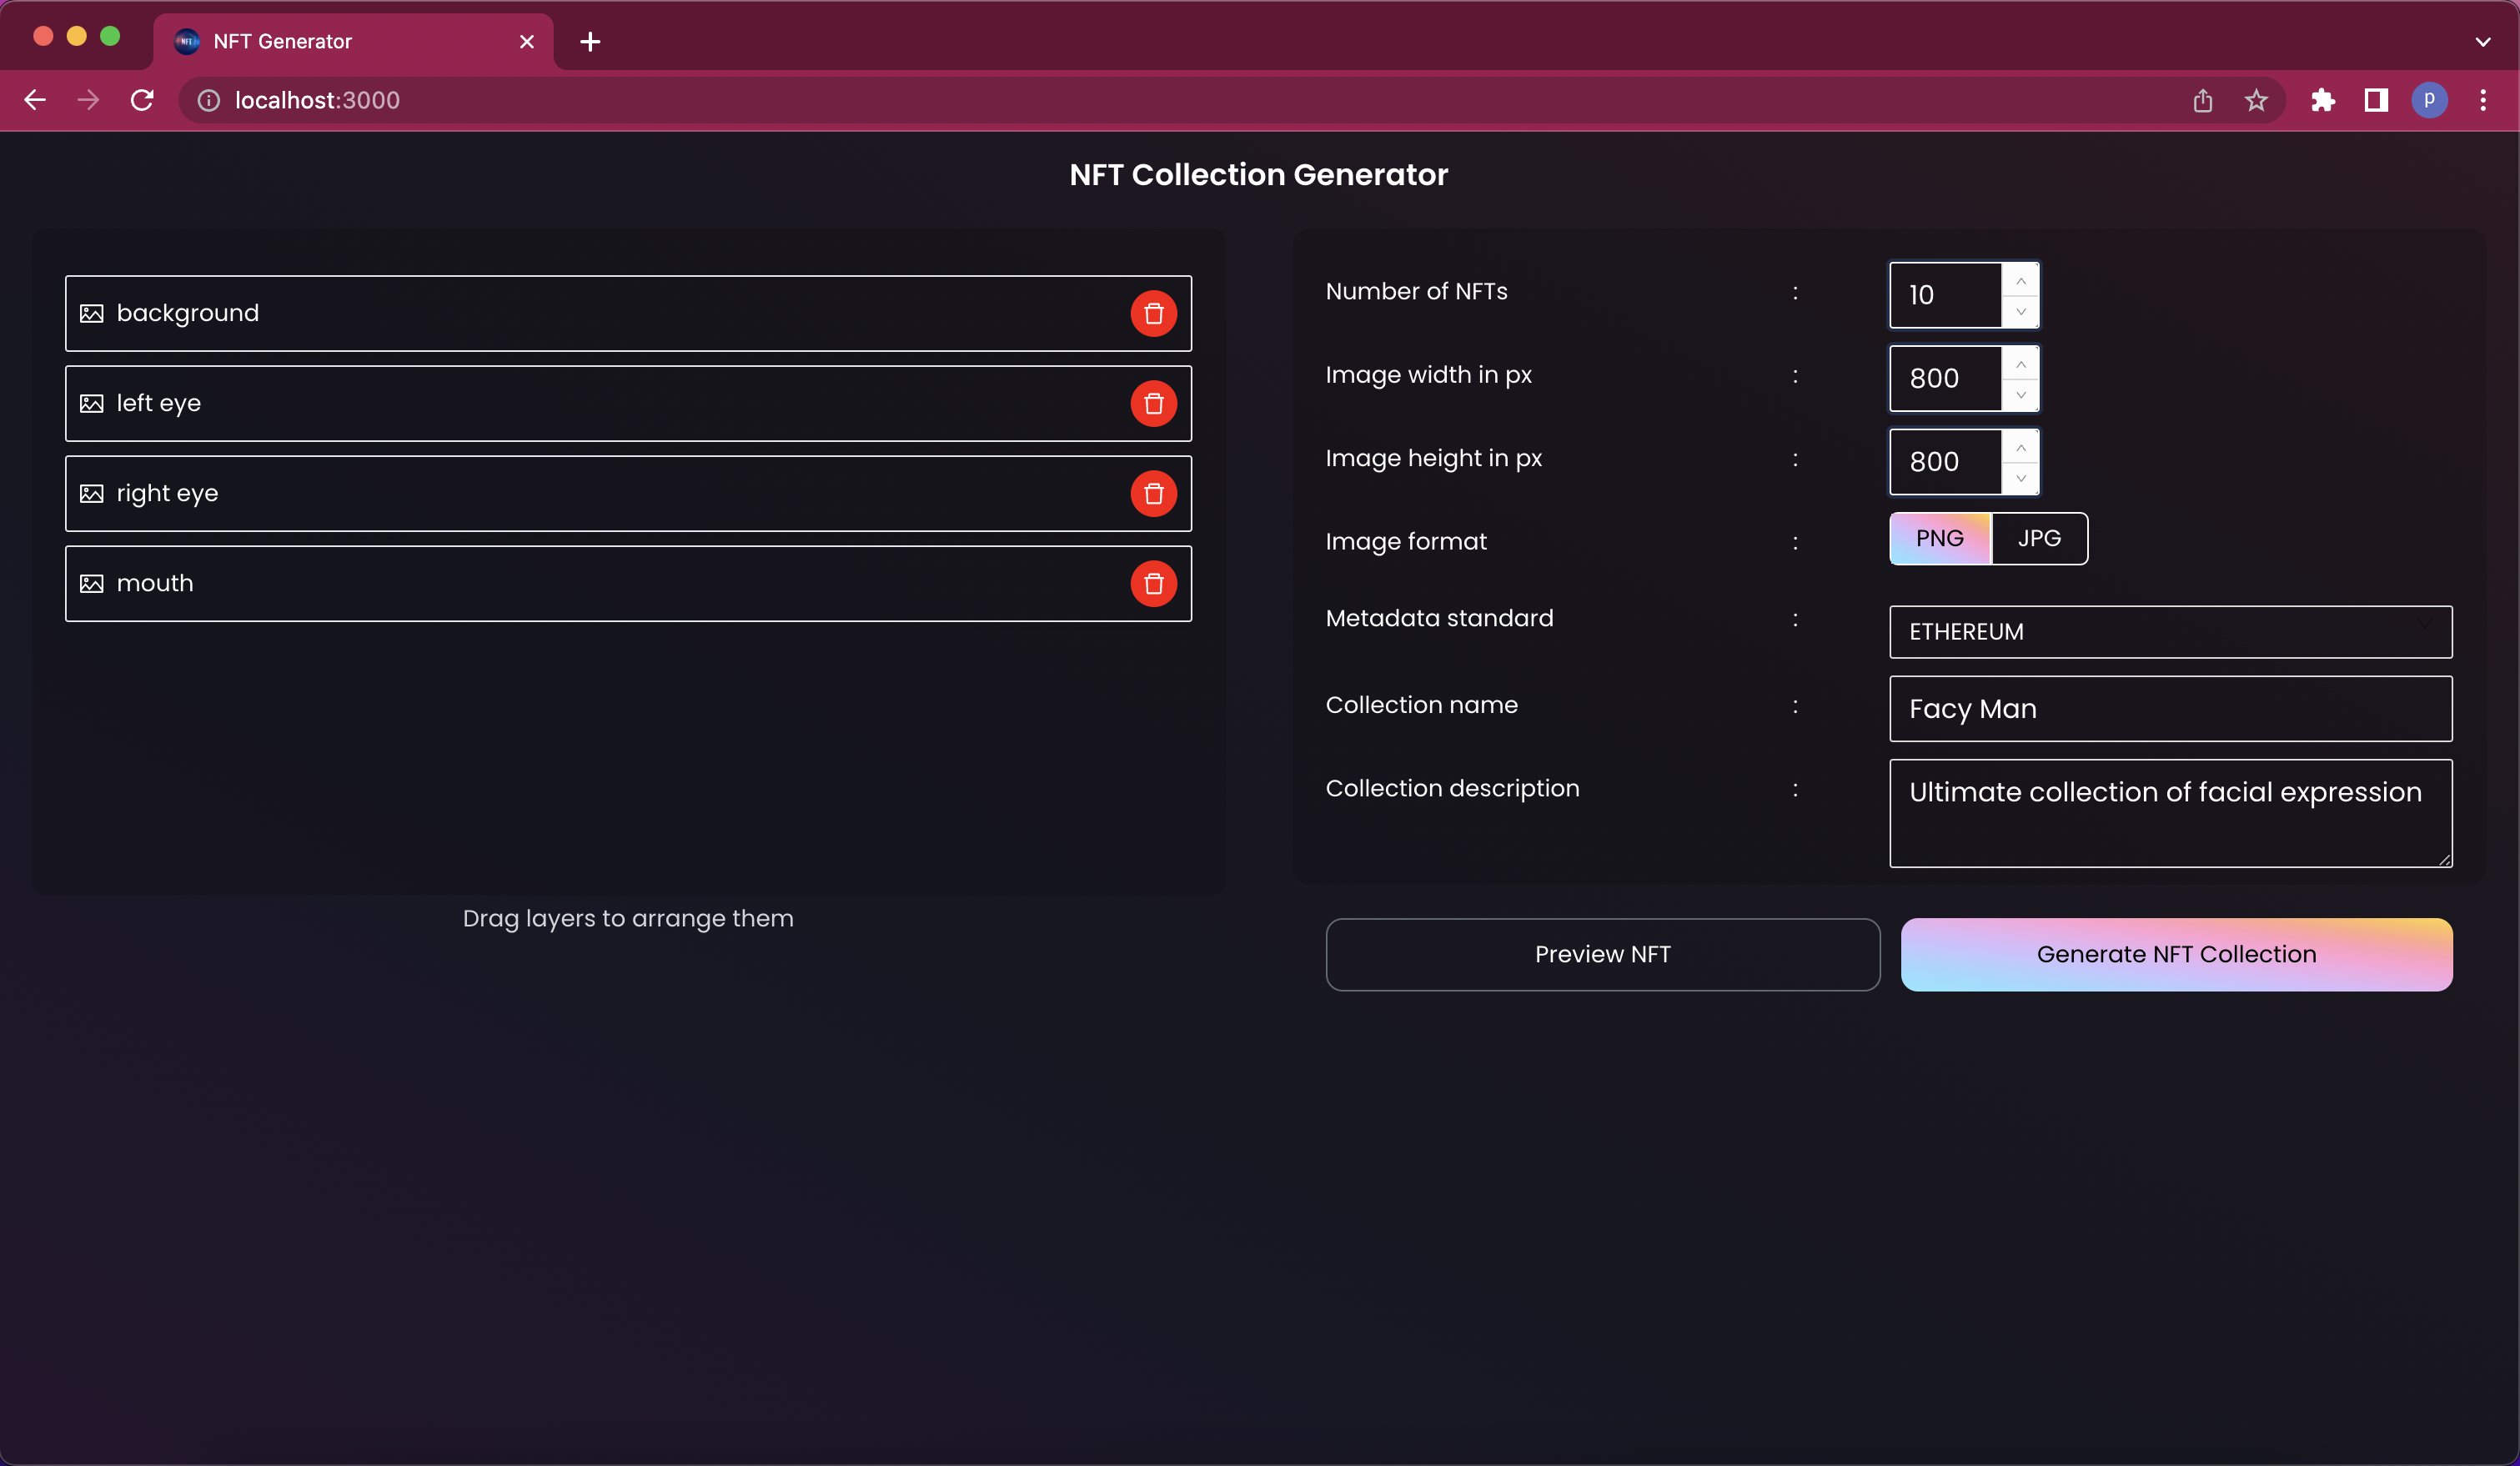Click the browser reload icon

142,100
